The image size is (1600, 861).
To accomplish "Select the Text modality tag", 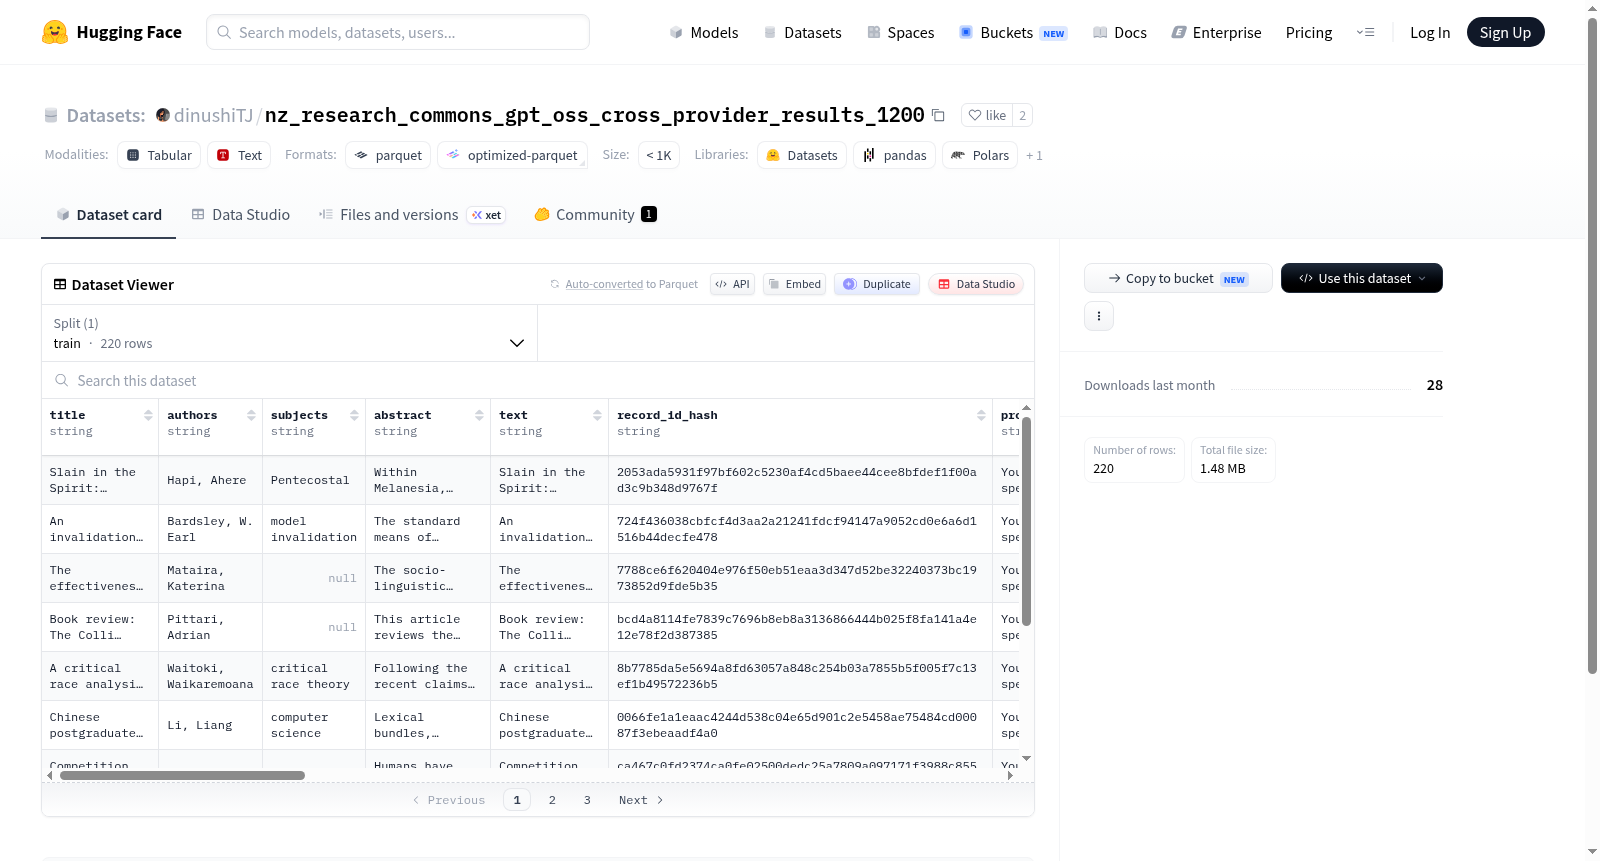I will click(239, 155).
